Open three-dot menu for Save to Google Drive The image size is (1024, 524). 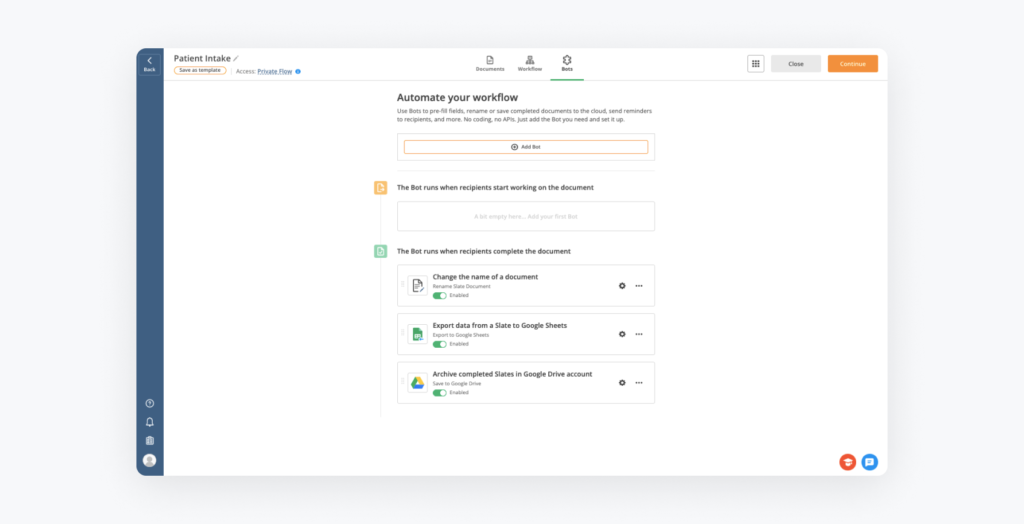639,383
